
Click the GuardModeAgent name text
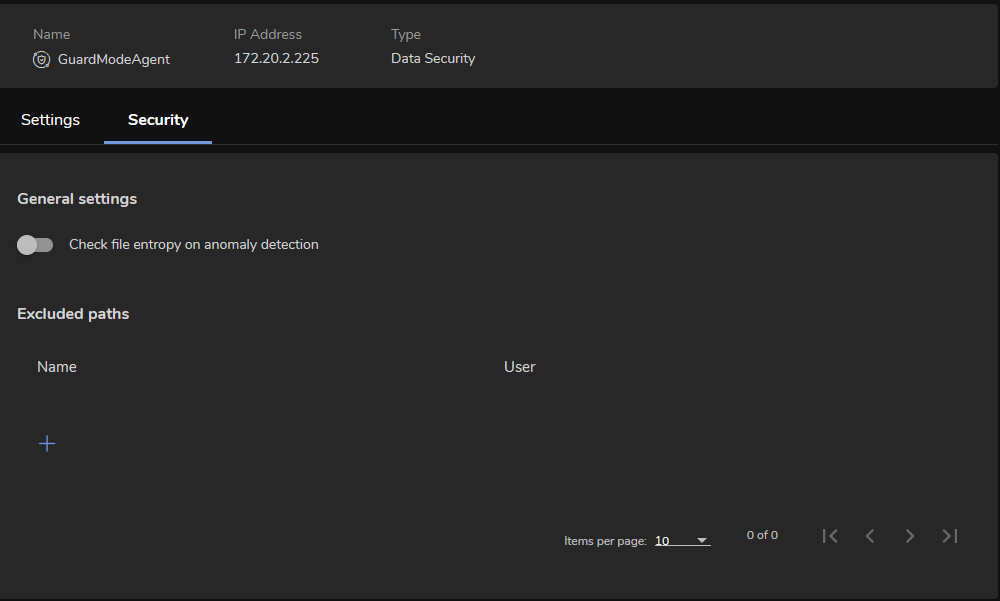coord(114,59)
